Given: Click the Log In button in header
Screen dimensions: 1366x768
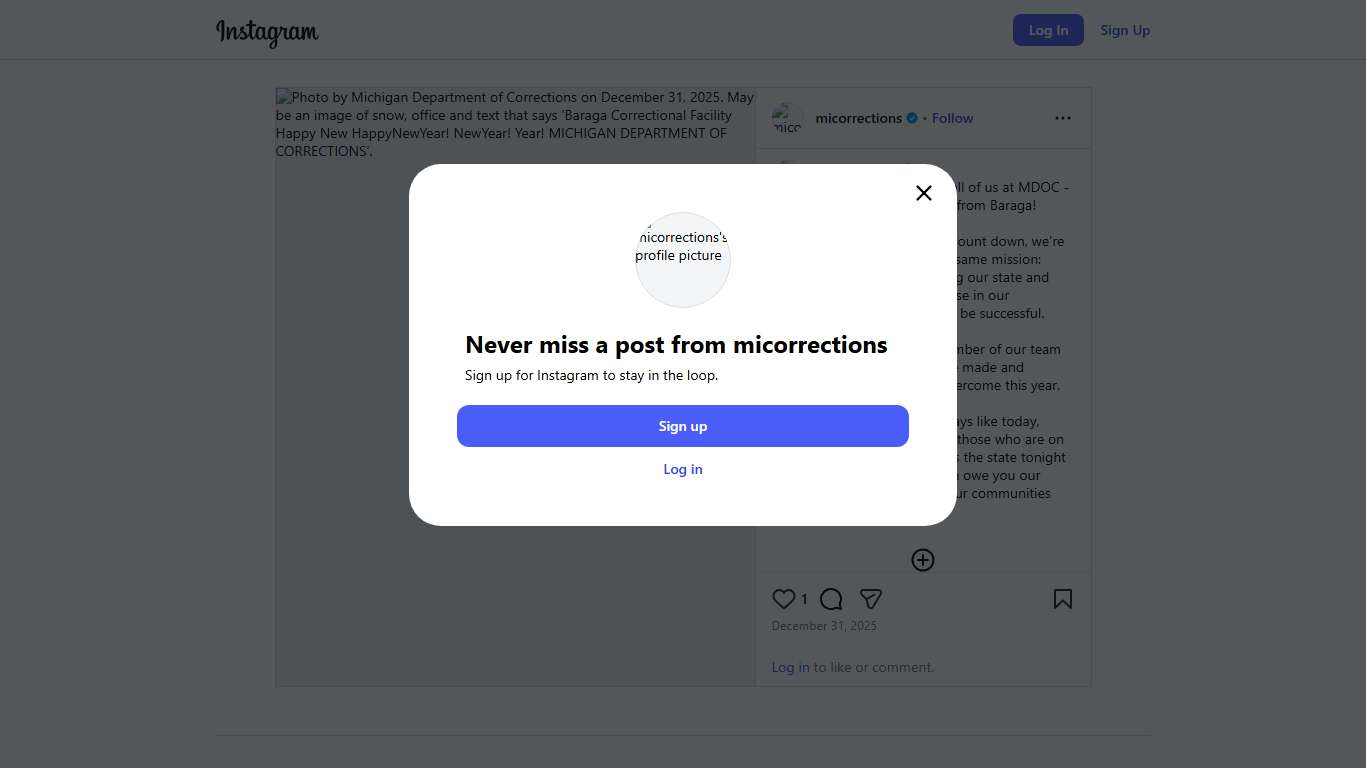Looking at the screenshot, I should (1048, 30).
